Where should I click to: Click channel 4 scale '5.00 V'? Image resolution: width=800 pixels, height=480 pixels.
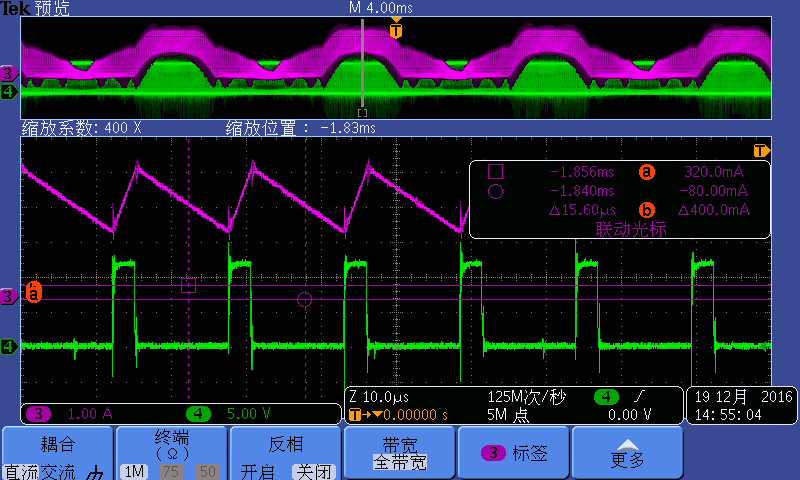[x=248, y=414]
